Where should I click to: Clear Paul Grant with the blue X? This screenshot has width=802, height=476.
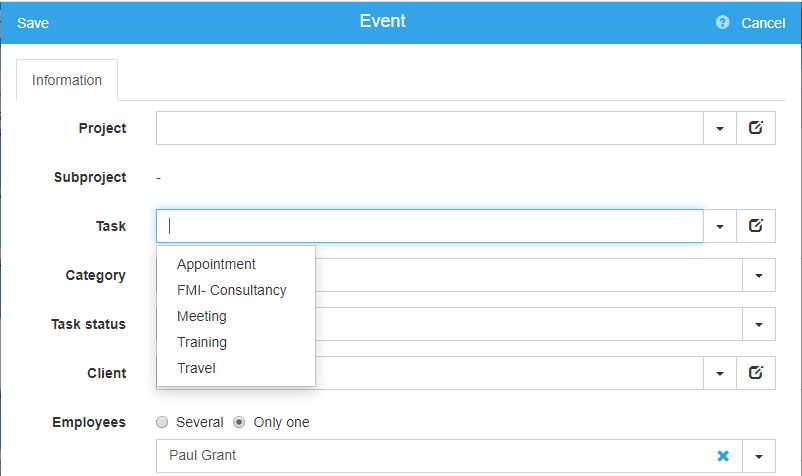723,456
